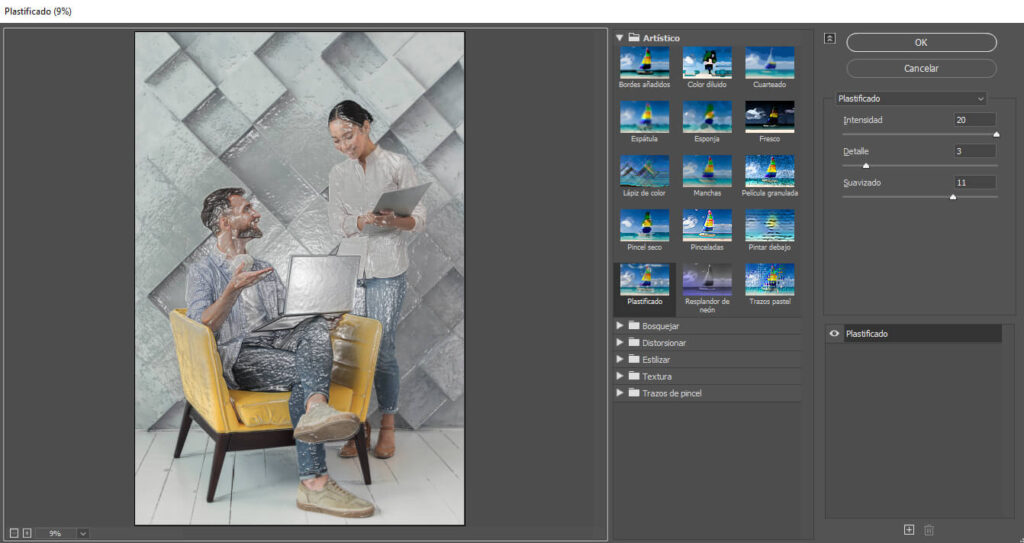Screen dimensions: 1024x543
Task: Apply the Manchas filter thumbnail
Action: coord(707,171)
